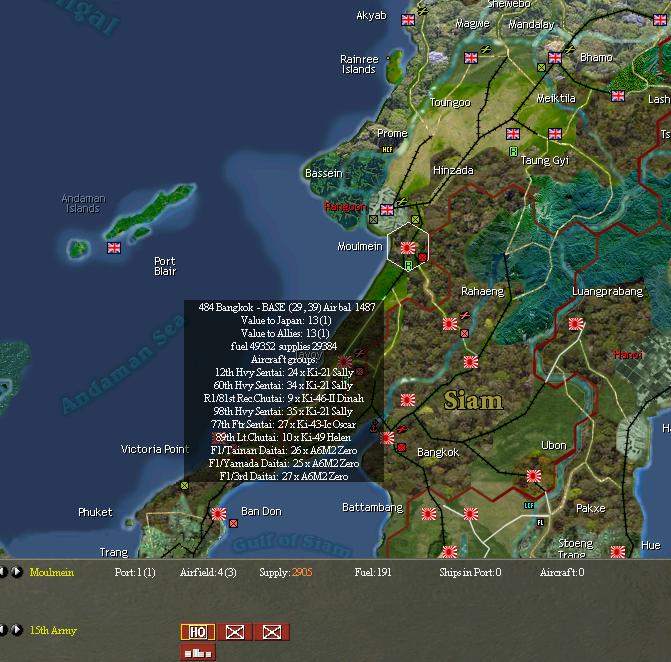Click the '60th Hvy Sentai' tooltip line
Image resolution: width=671 pixels, height=662 pixels.
(283, 385)
